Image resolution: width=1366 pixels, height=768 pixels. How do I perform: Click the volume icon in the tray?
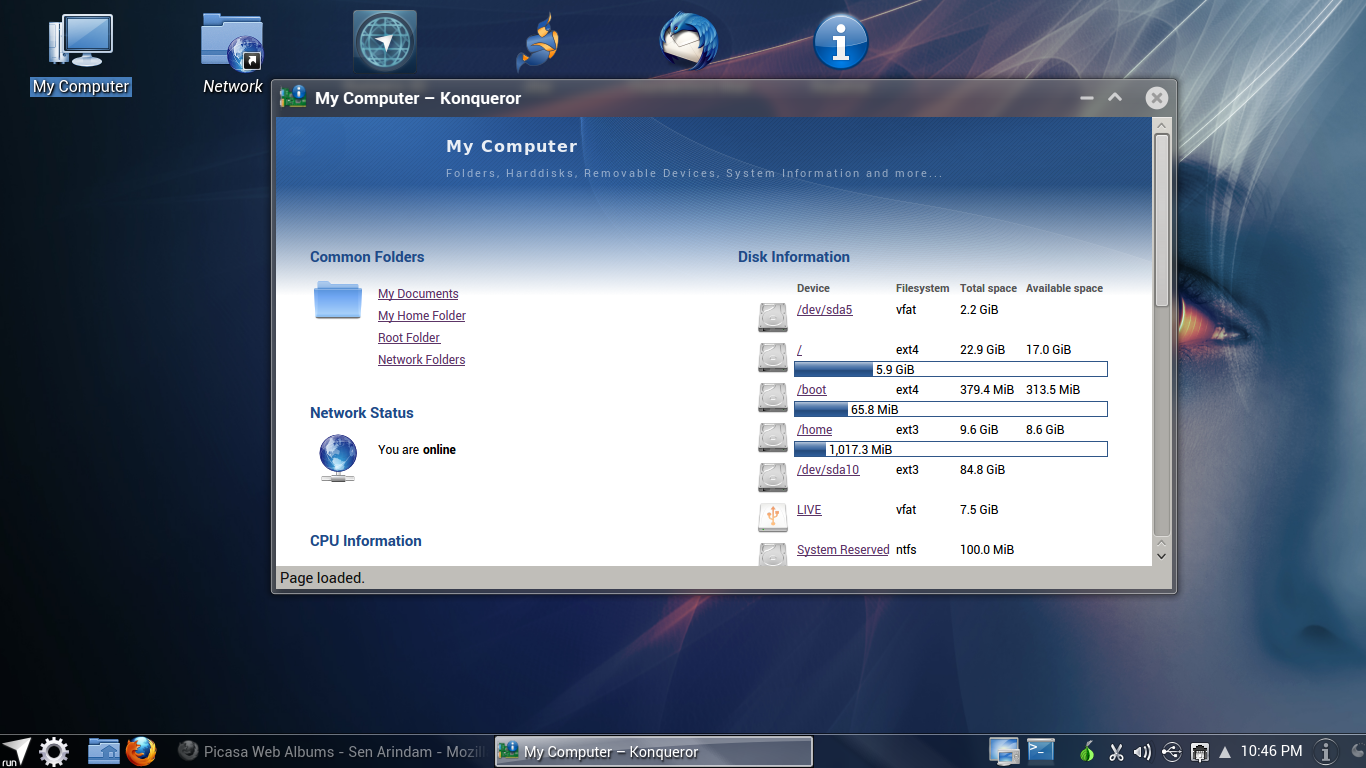click(1141, 750)
